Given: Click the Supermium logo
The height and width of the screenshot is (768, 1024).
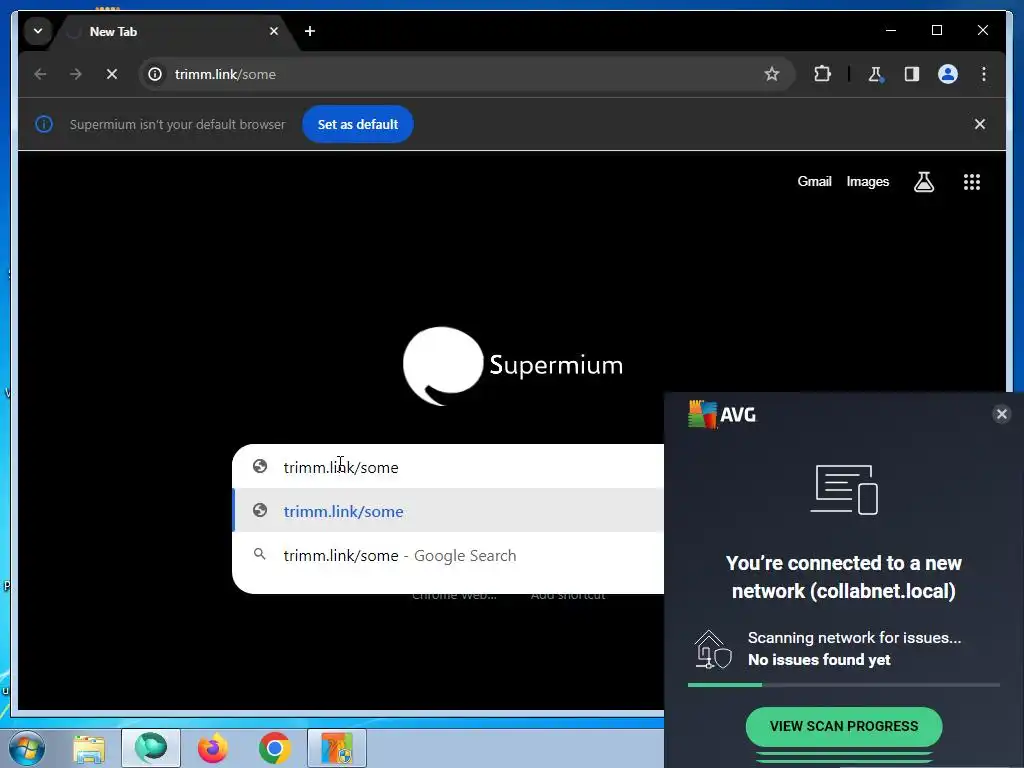Looking at the screenshot, I should pos(513,366).
